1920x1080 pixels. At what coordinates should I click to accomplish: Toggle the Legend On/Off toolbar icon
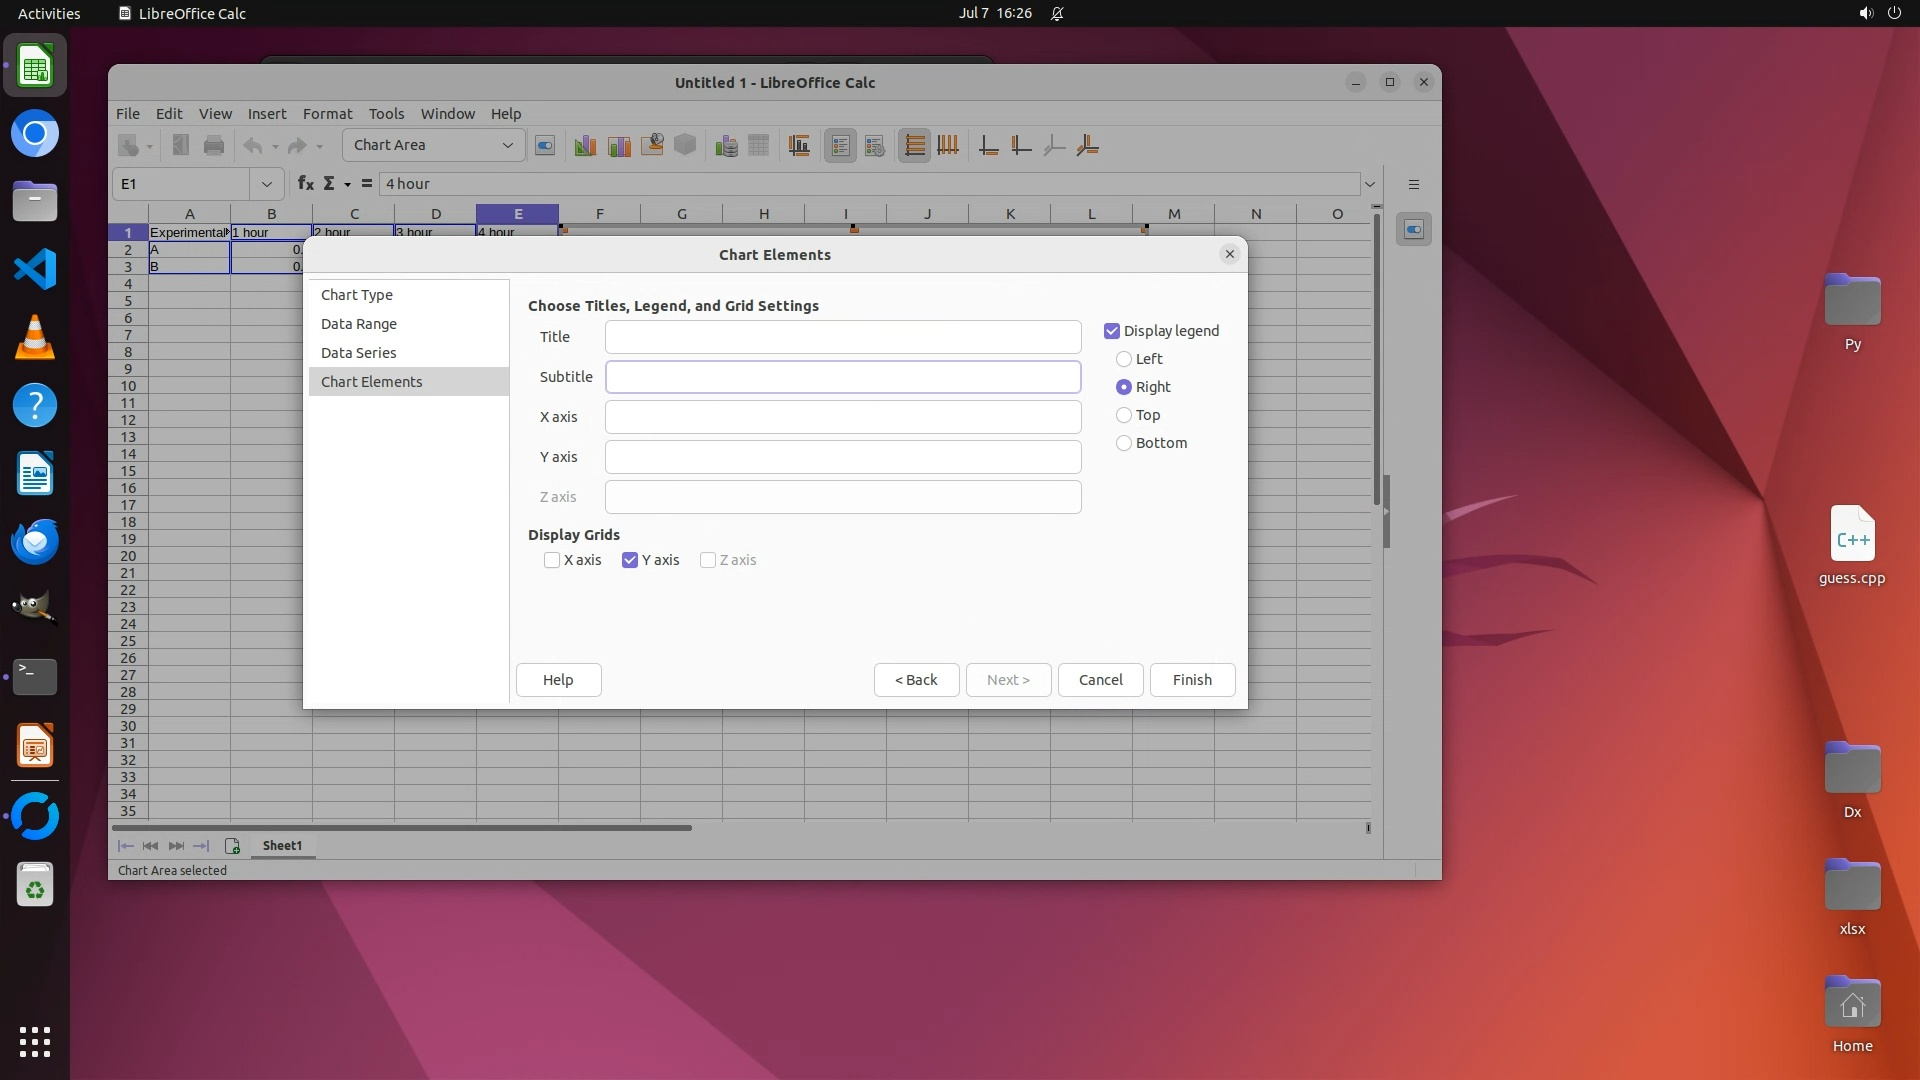pos(840,146)
